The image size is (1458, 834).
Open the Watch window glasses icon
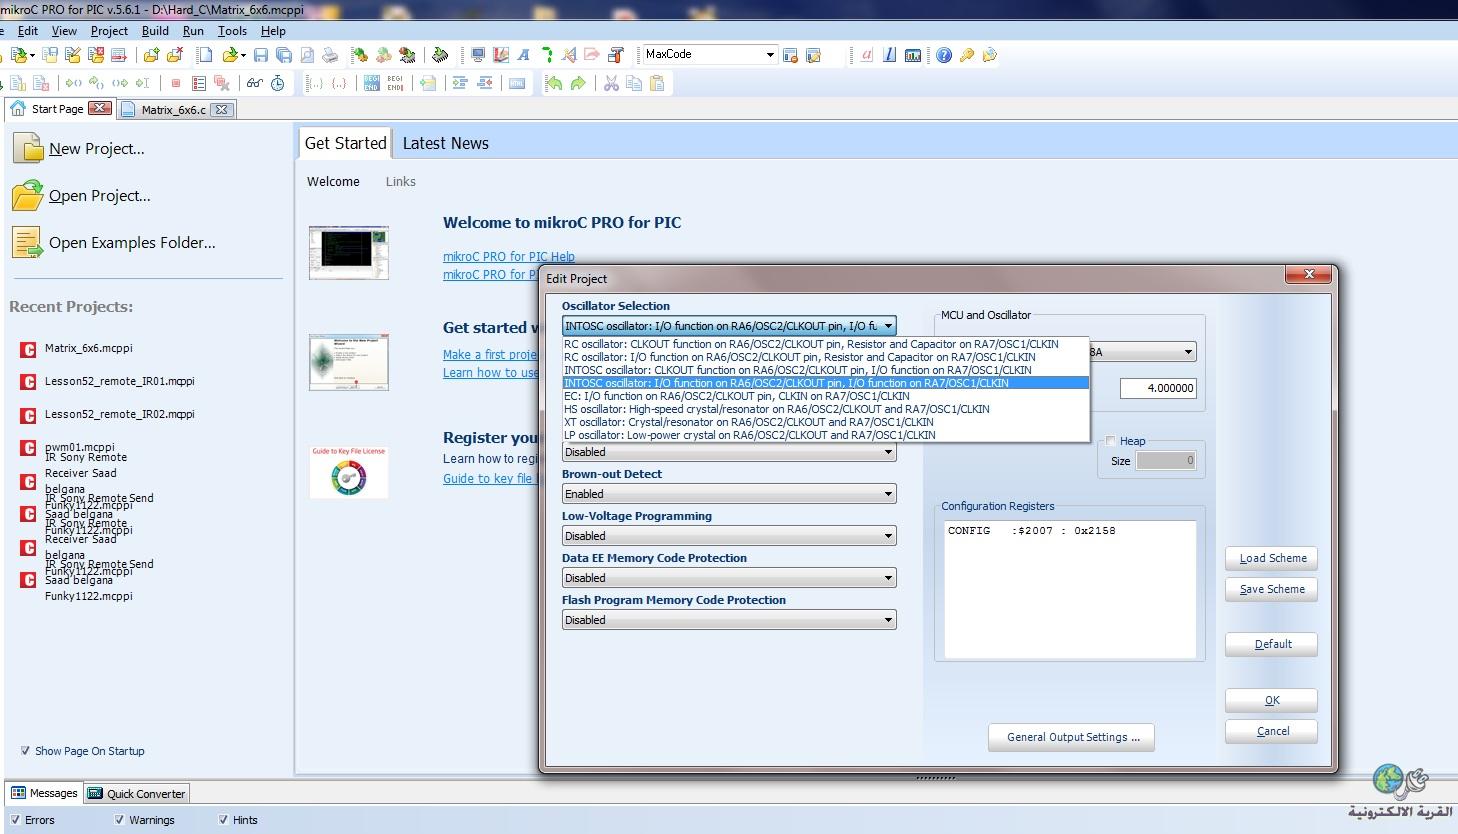[255, 83]
